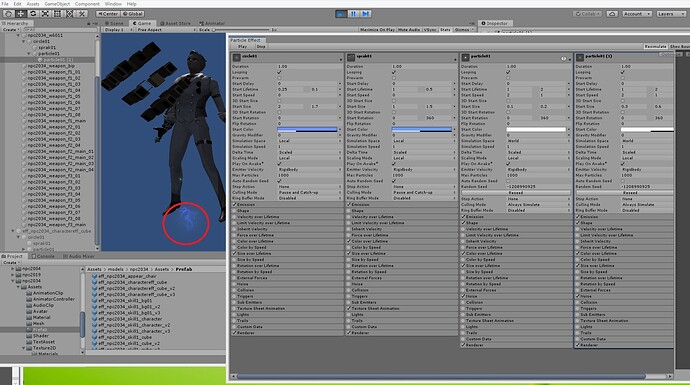Select the Rotate tool in toolbar

(33, 14)
